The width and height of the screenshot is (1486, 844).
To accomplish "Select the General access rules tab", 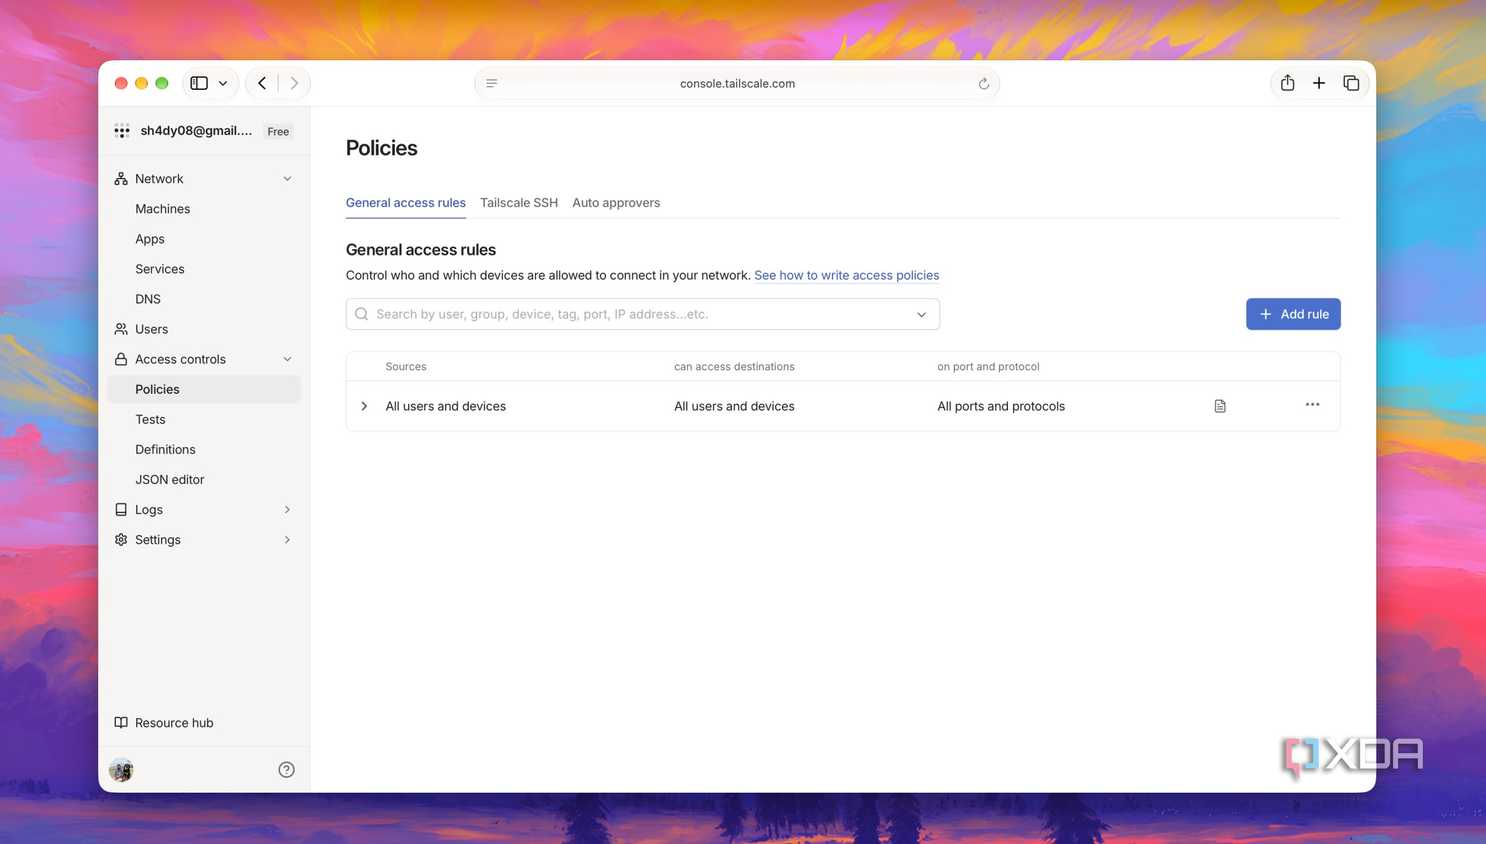I will [406, 202].
